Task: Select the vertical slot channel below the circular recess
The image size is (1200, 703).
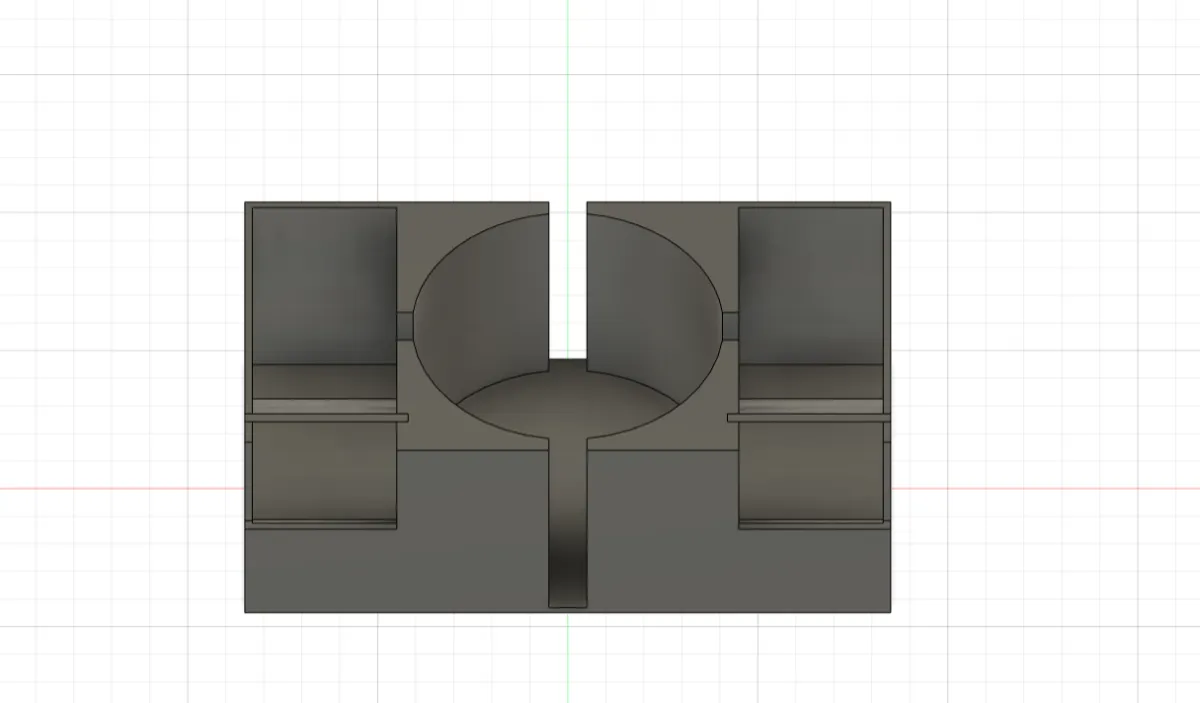Action: (568, 523)
